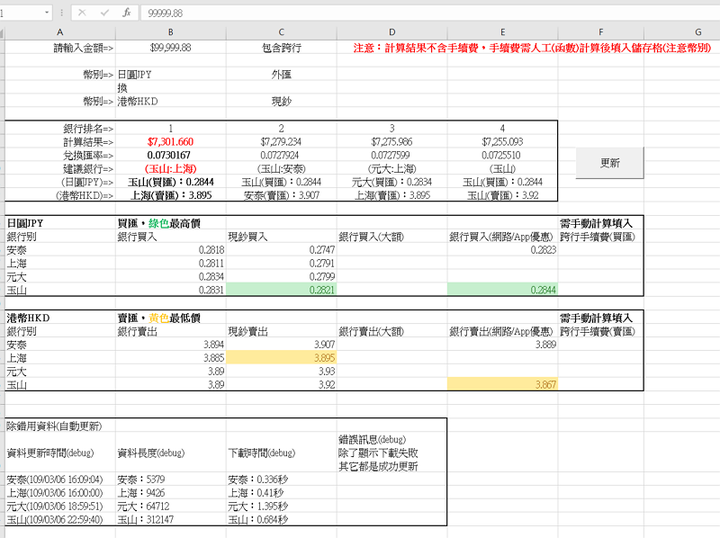
Task: Select column E header
Action: click(502, 32)
